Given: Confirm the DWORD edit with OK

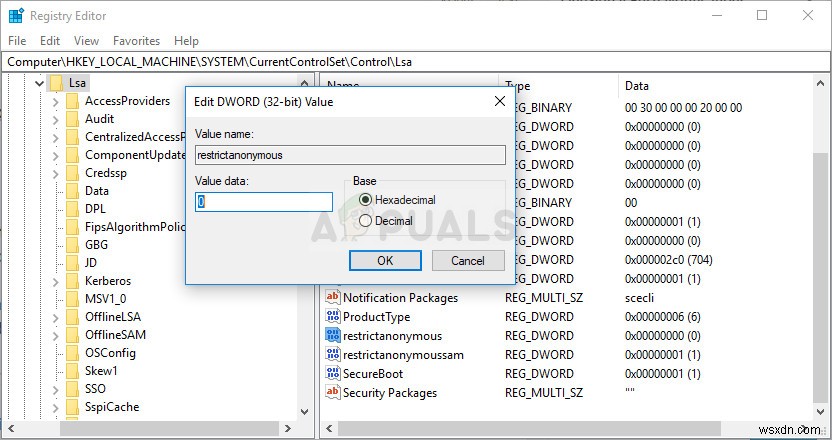Looking at the screenshot, I should point(385,261).
